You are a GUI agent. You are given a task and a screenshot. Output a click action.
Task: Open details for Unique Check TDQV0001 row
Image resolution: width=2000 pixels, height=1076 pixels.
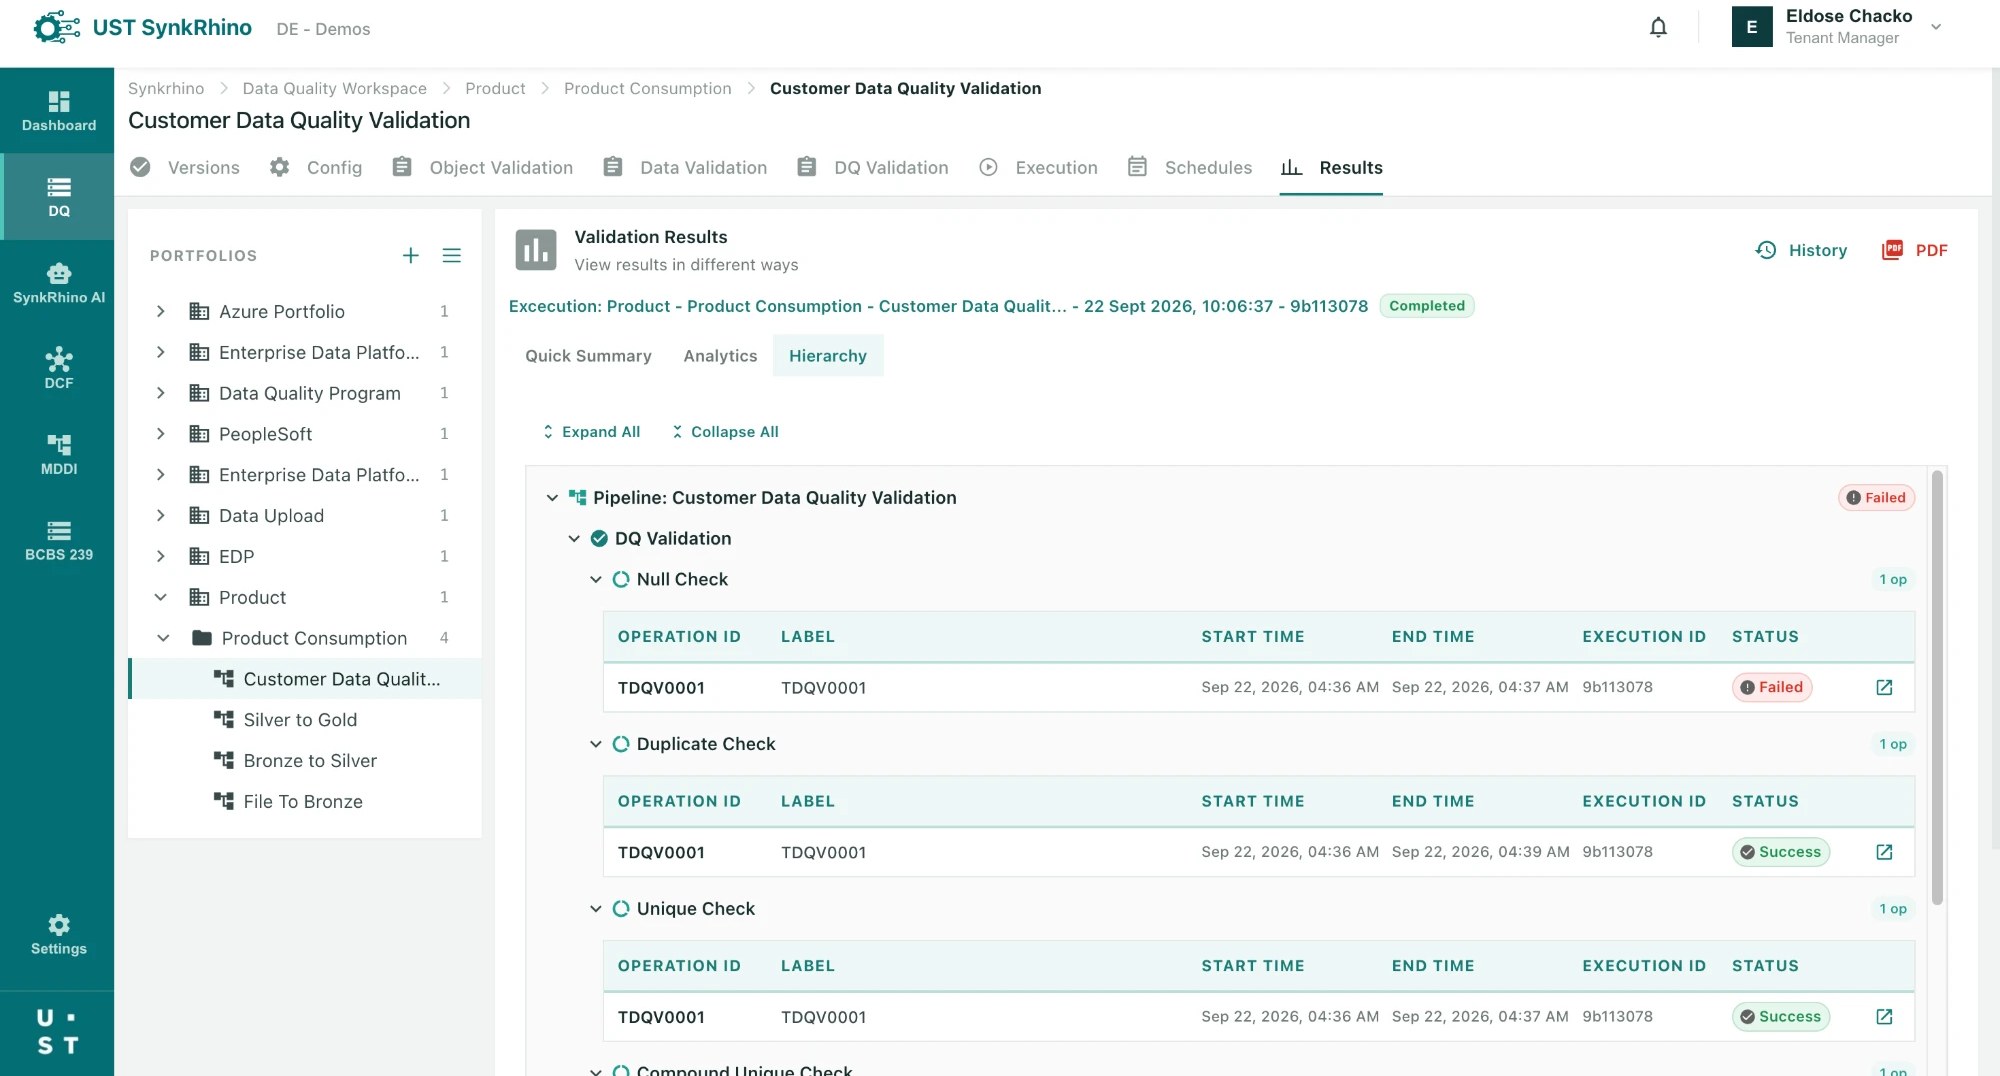click(x=1884, y=1017)
